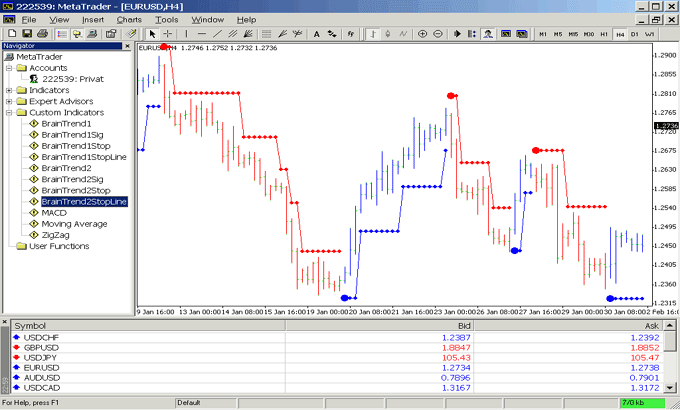Image resolution: width=680 pixels, height=410 pixels.
Task: Close the Navigator panel
Action: click(129, 45)
